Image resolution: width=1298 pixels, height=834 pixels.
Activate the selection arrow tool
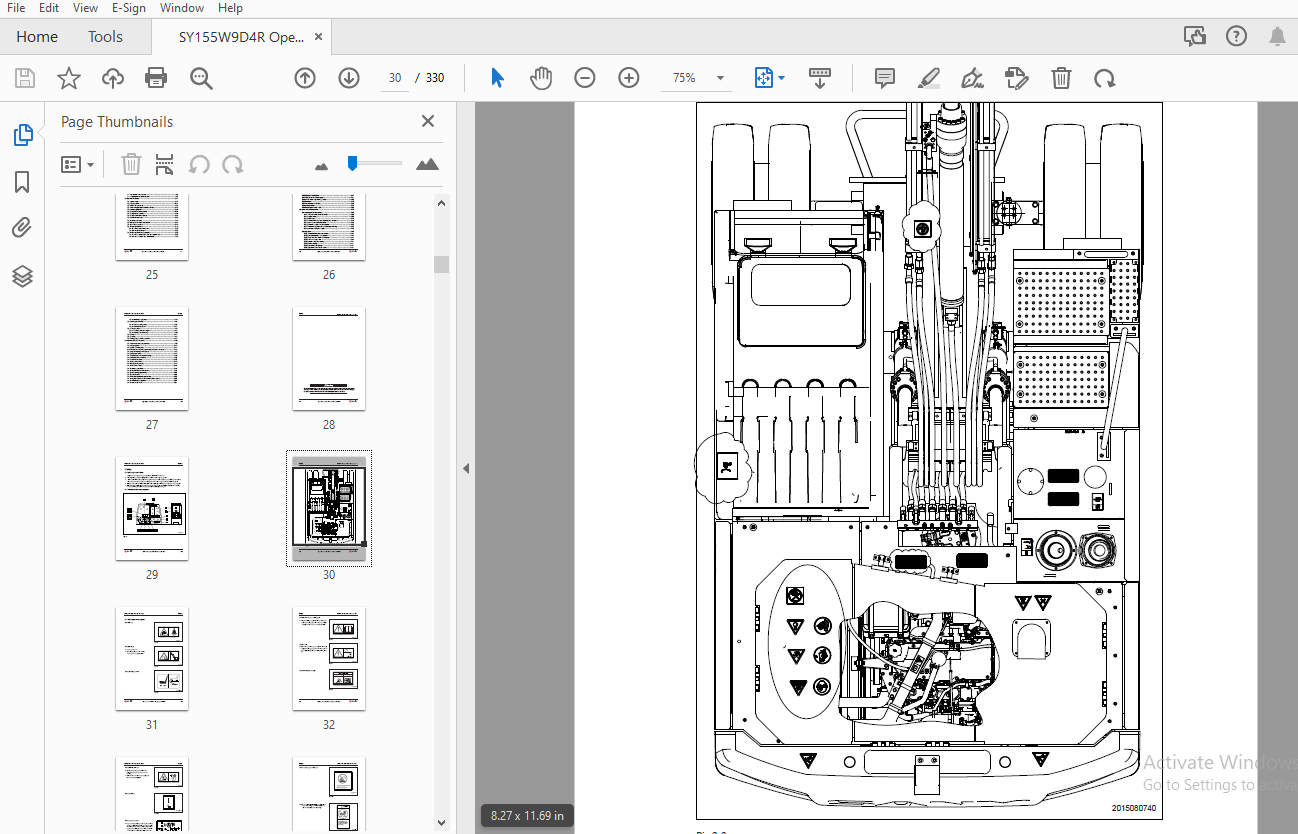497,78
